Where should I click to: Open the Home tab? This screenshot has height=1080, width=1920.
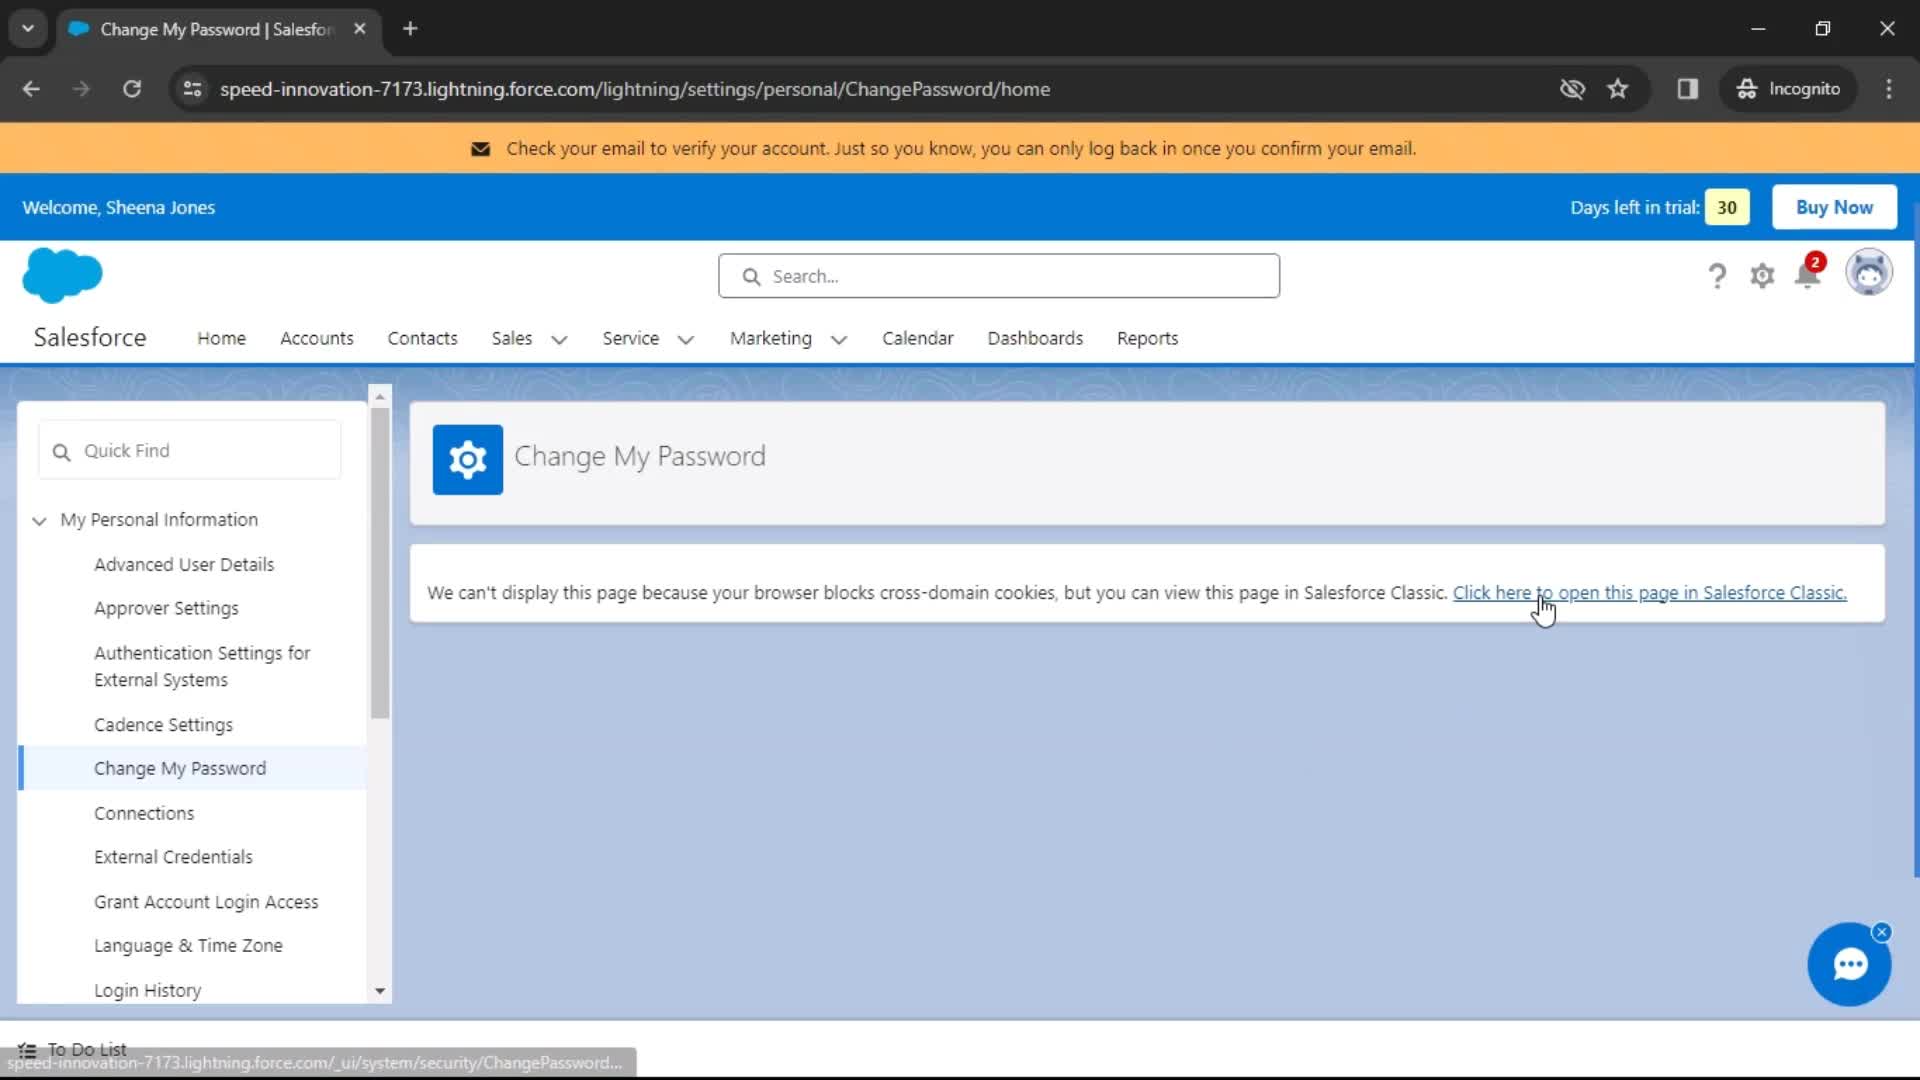(221, 338)
